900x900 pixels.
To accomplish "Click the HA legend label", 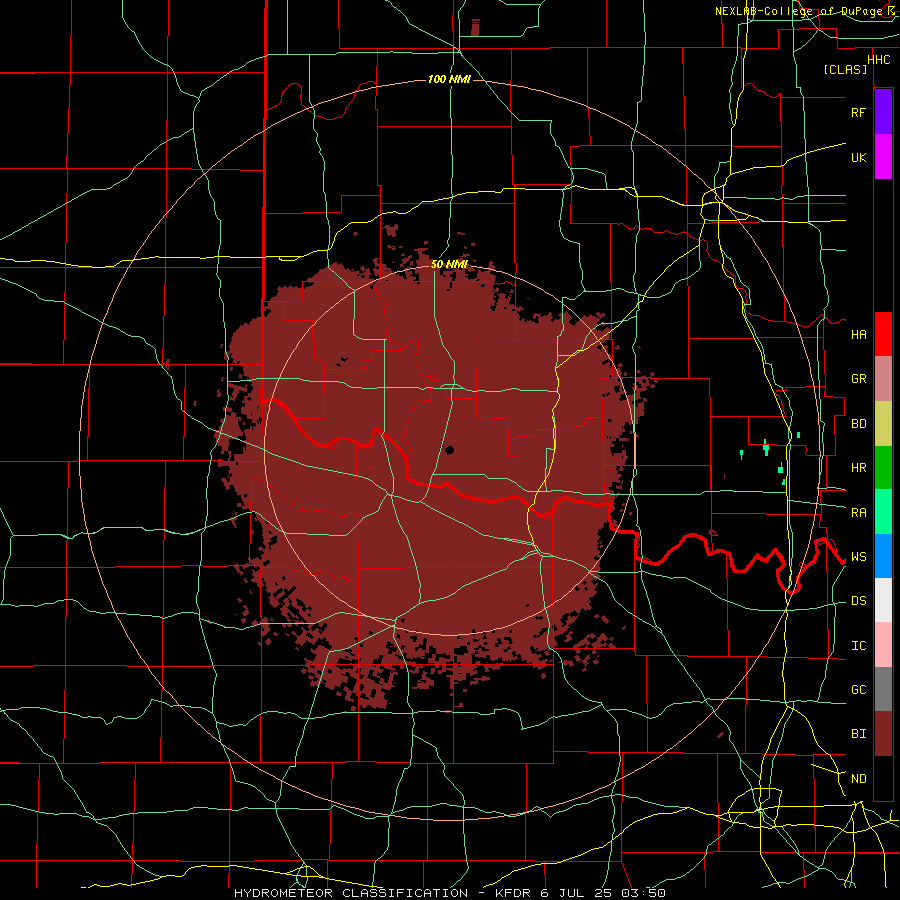I will click(858, 335).
